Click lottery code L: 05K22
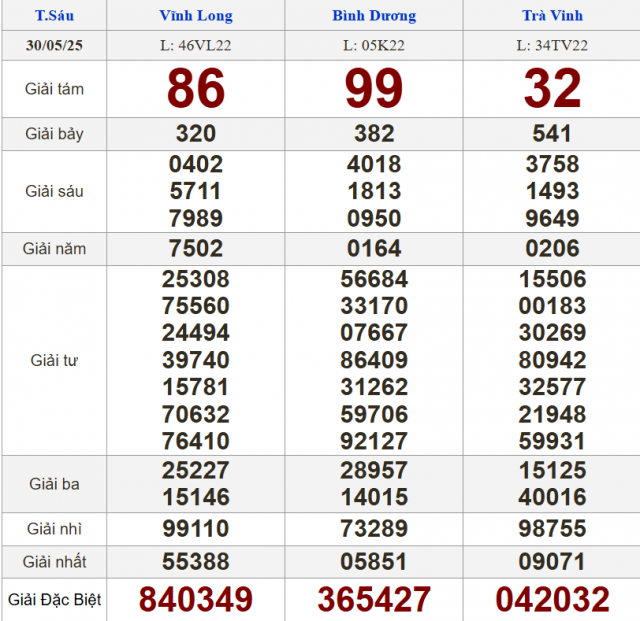The width and height of the screenshot is (640, 621). pyautogui.click(x=374, y=45)
